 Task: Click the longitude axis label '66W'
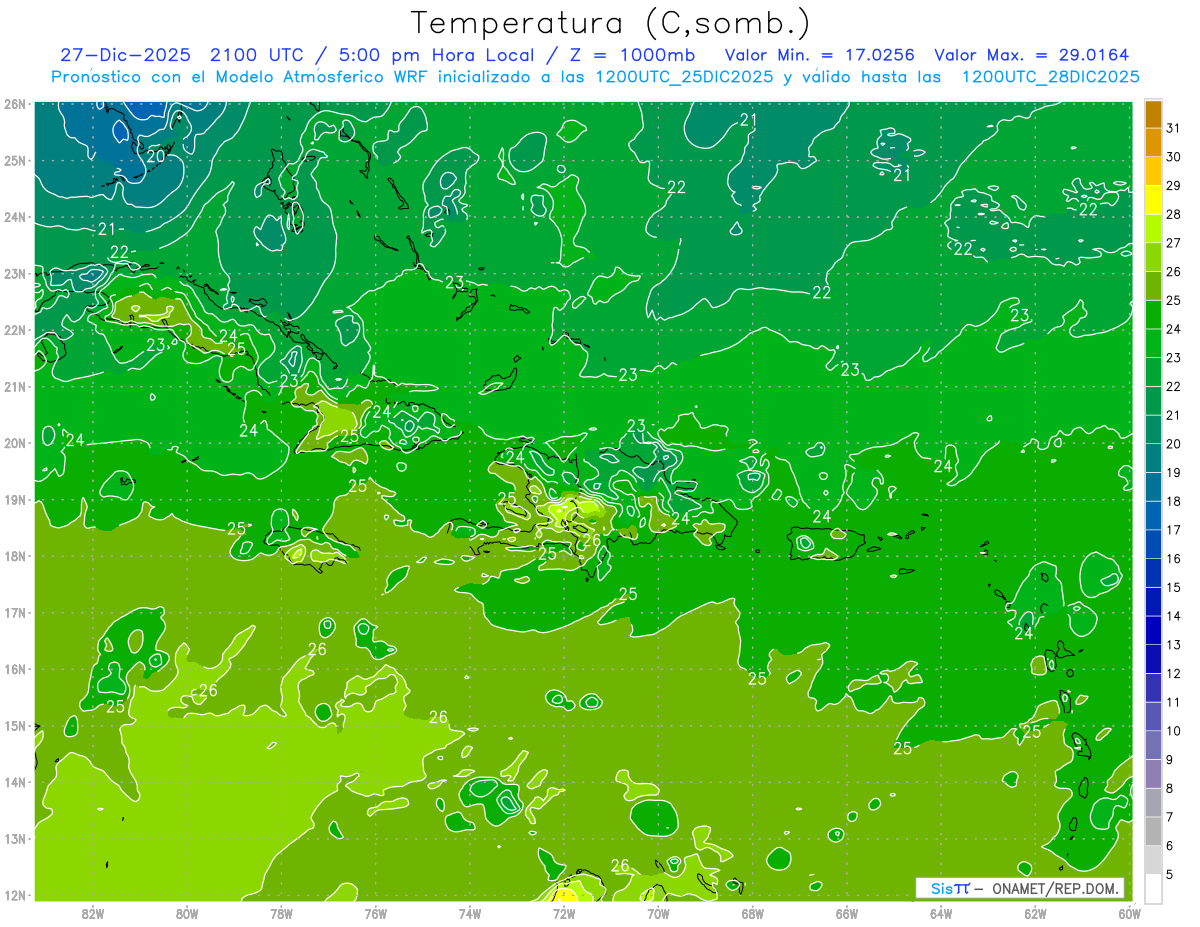coord(847,913)
